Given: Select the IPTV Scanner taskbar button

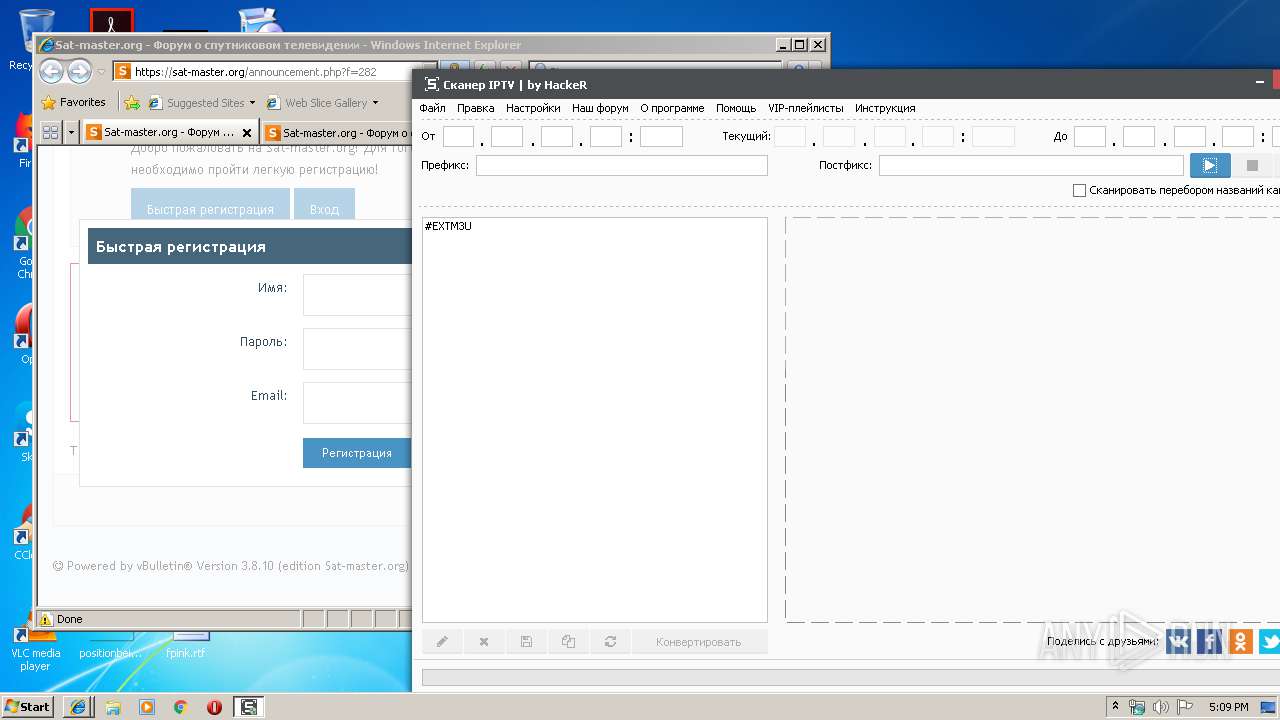Looking at the screenshot, I should [x=249, y=707].
